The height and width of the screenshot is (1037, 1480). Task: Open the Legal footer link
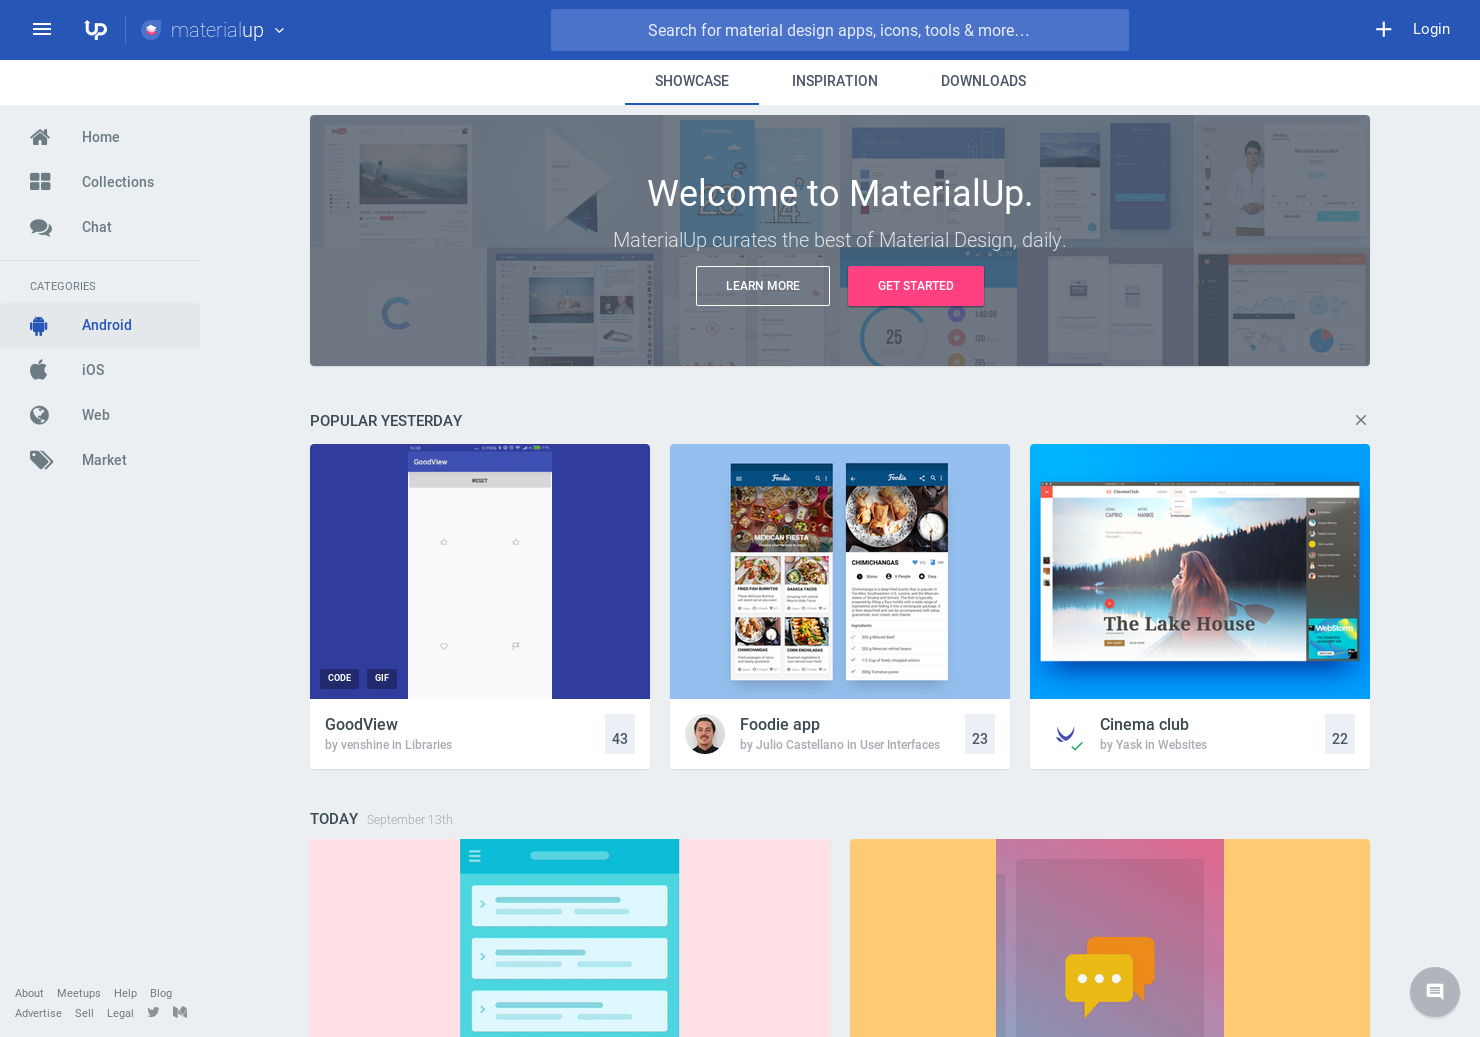point(120,1013)
